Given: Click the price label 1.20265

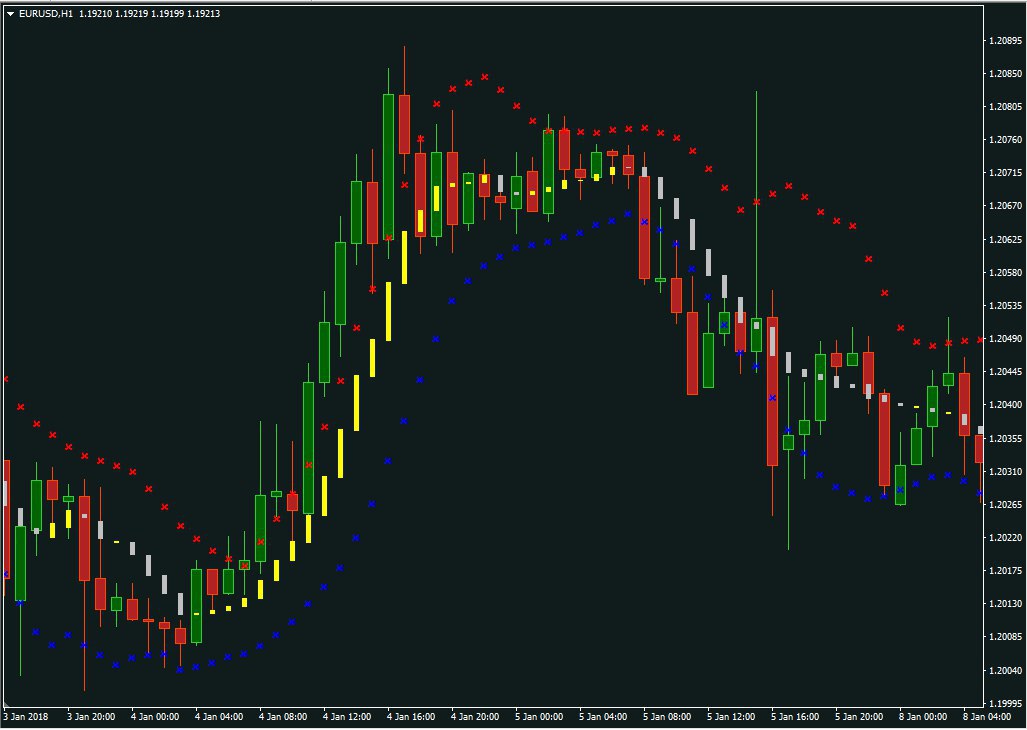Looking at the screenshot, I should pos(1005,504).
